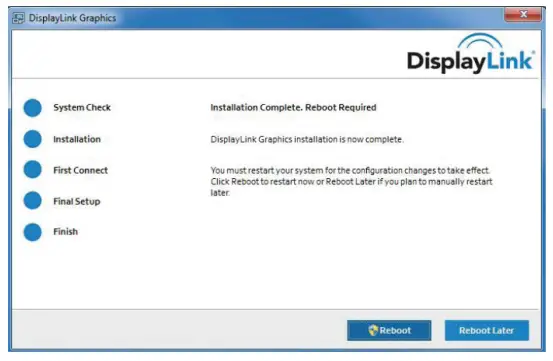Screen dimensions: 553x361
Task: Click the DisplayLink Graphics window title text
Action: [x=72, y=18]
